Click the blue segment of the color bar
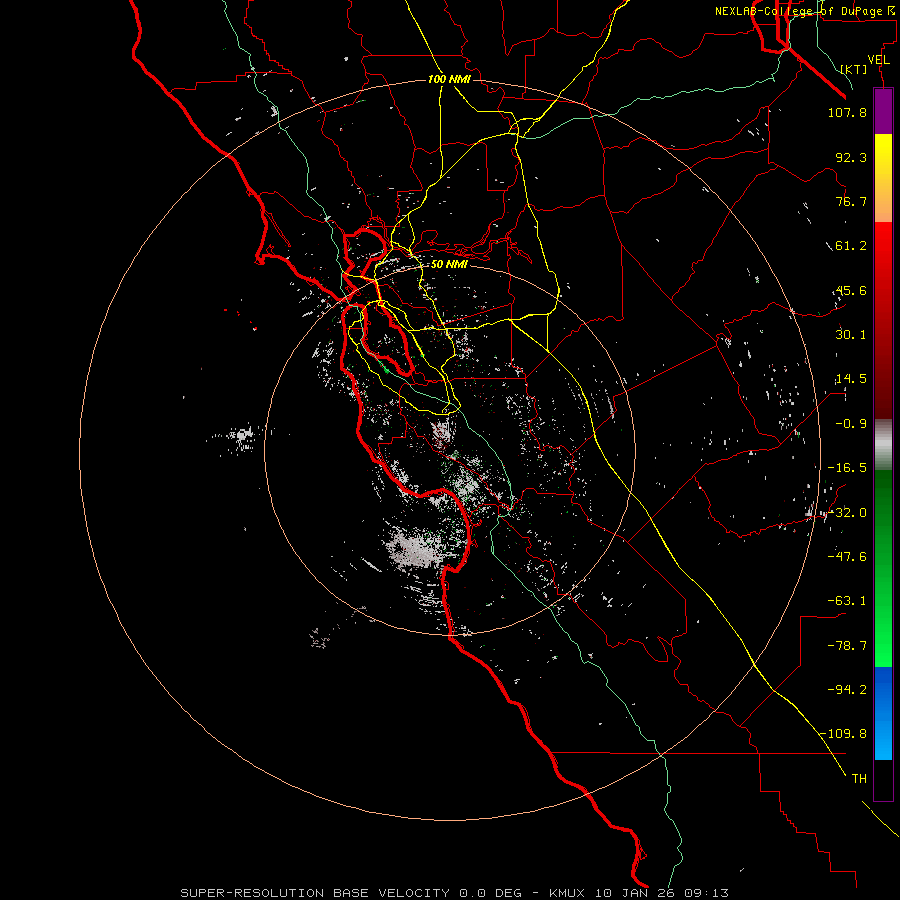This screenshot has width=900, height=900. (883, 713)
